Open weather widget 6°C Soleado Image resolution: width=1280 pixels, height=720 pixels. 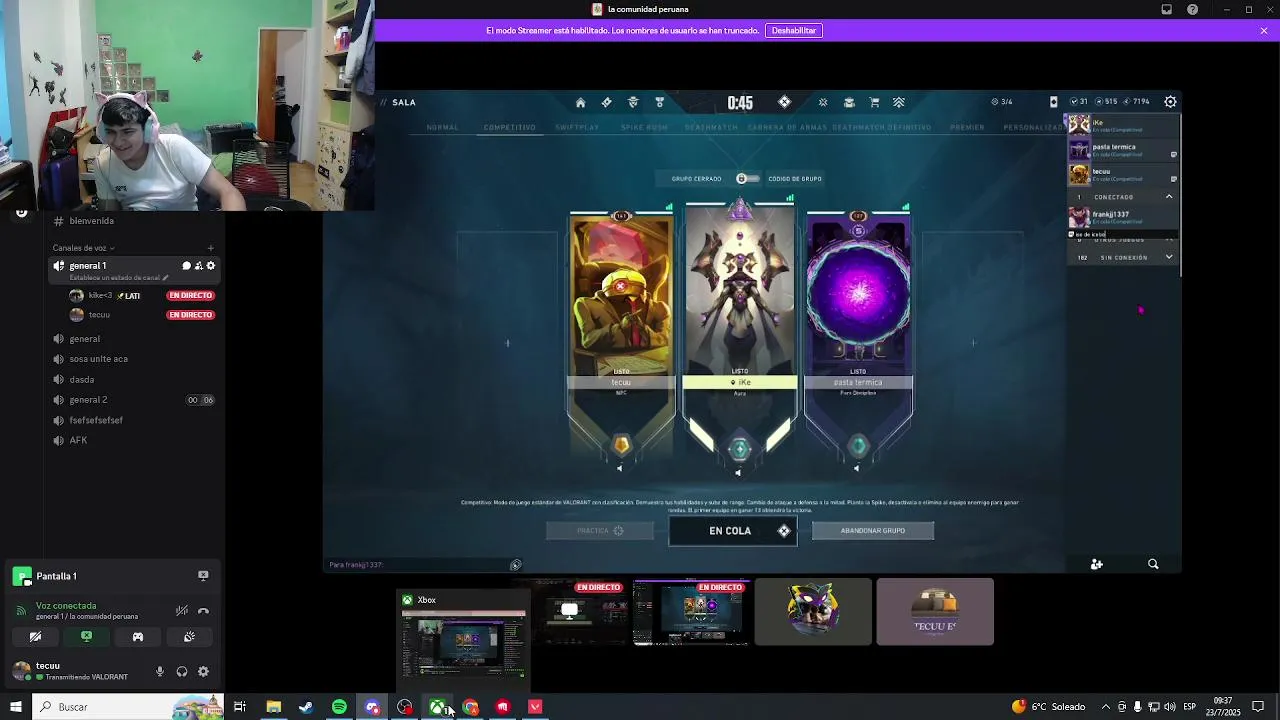[1048, 707]
